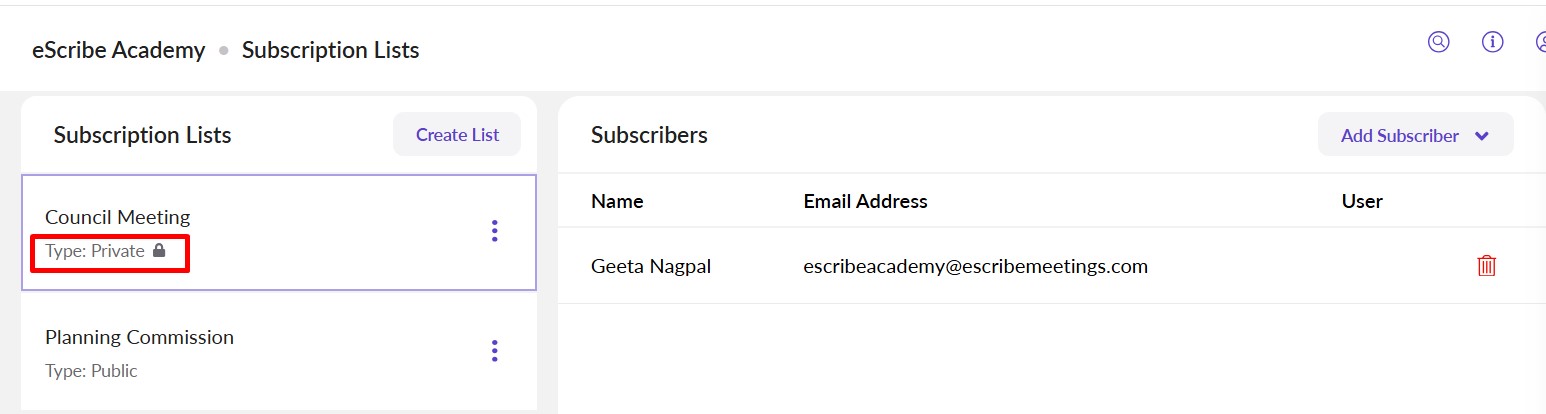
Task: Click the Add Subscriber chevron arrow
Action: [1482, 136]
